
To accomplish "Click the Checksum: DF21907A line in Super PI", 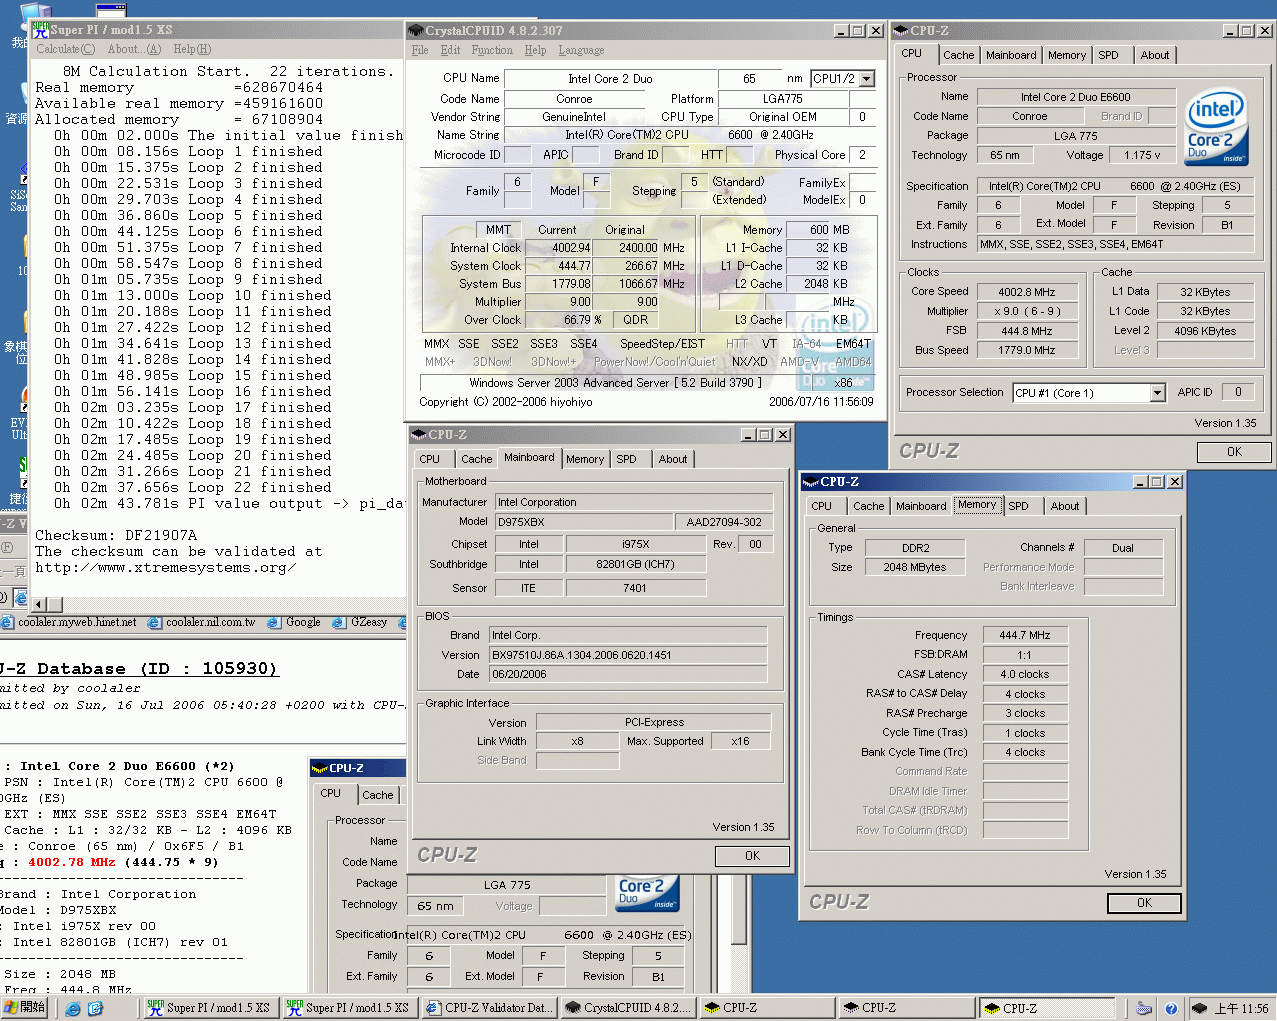I will coord(116,536).
